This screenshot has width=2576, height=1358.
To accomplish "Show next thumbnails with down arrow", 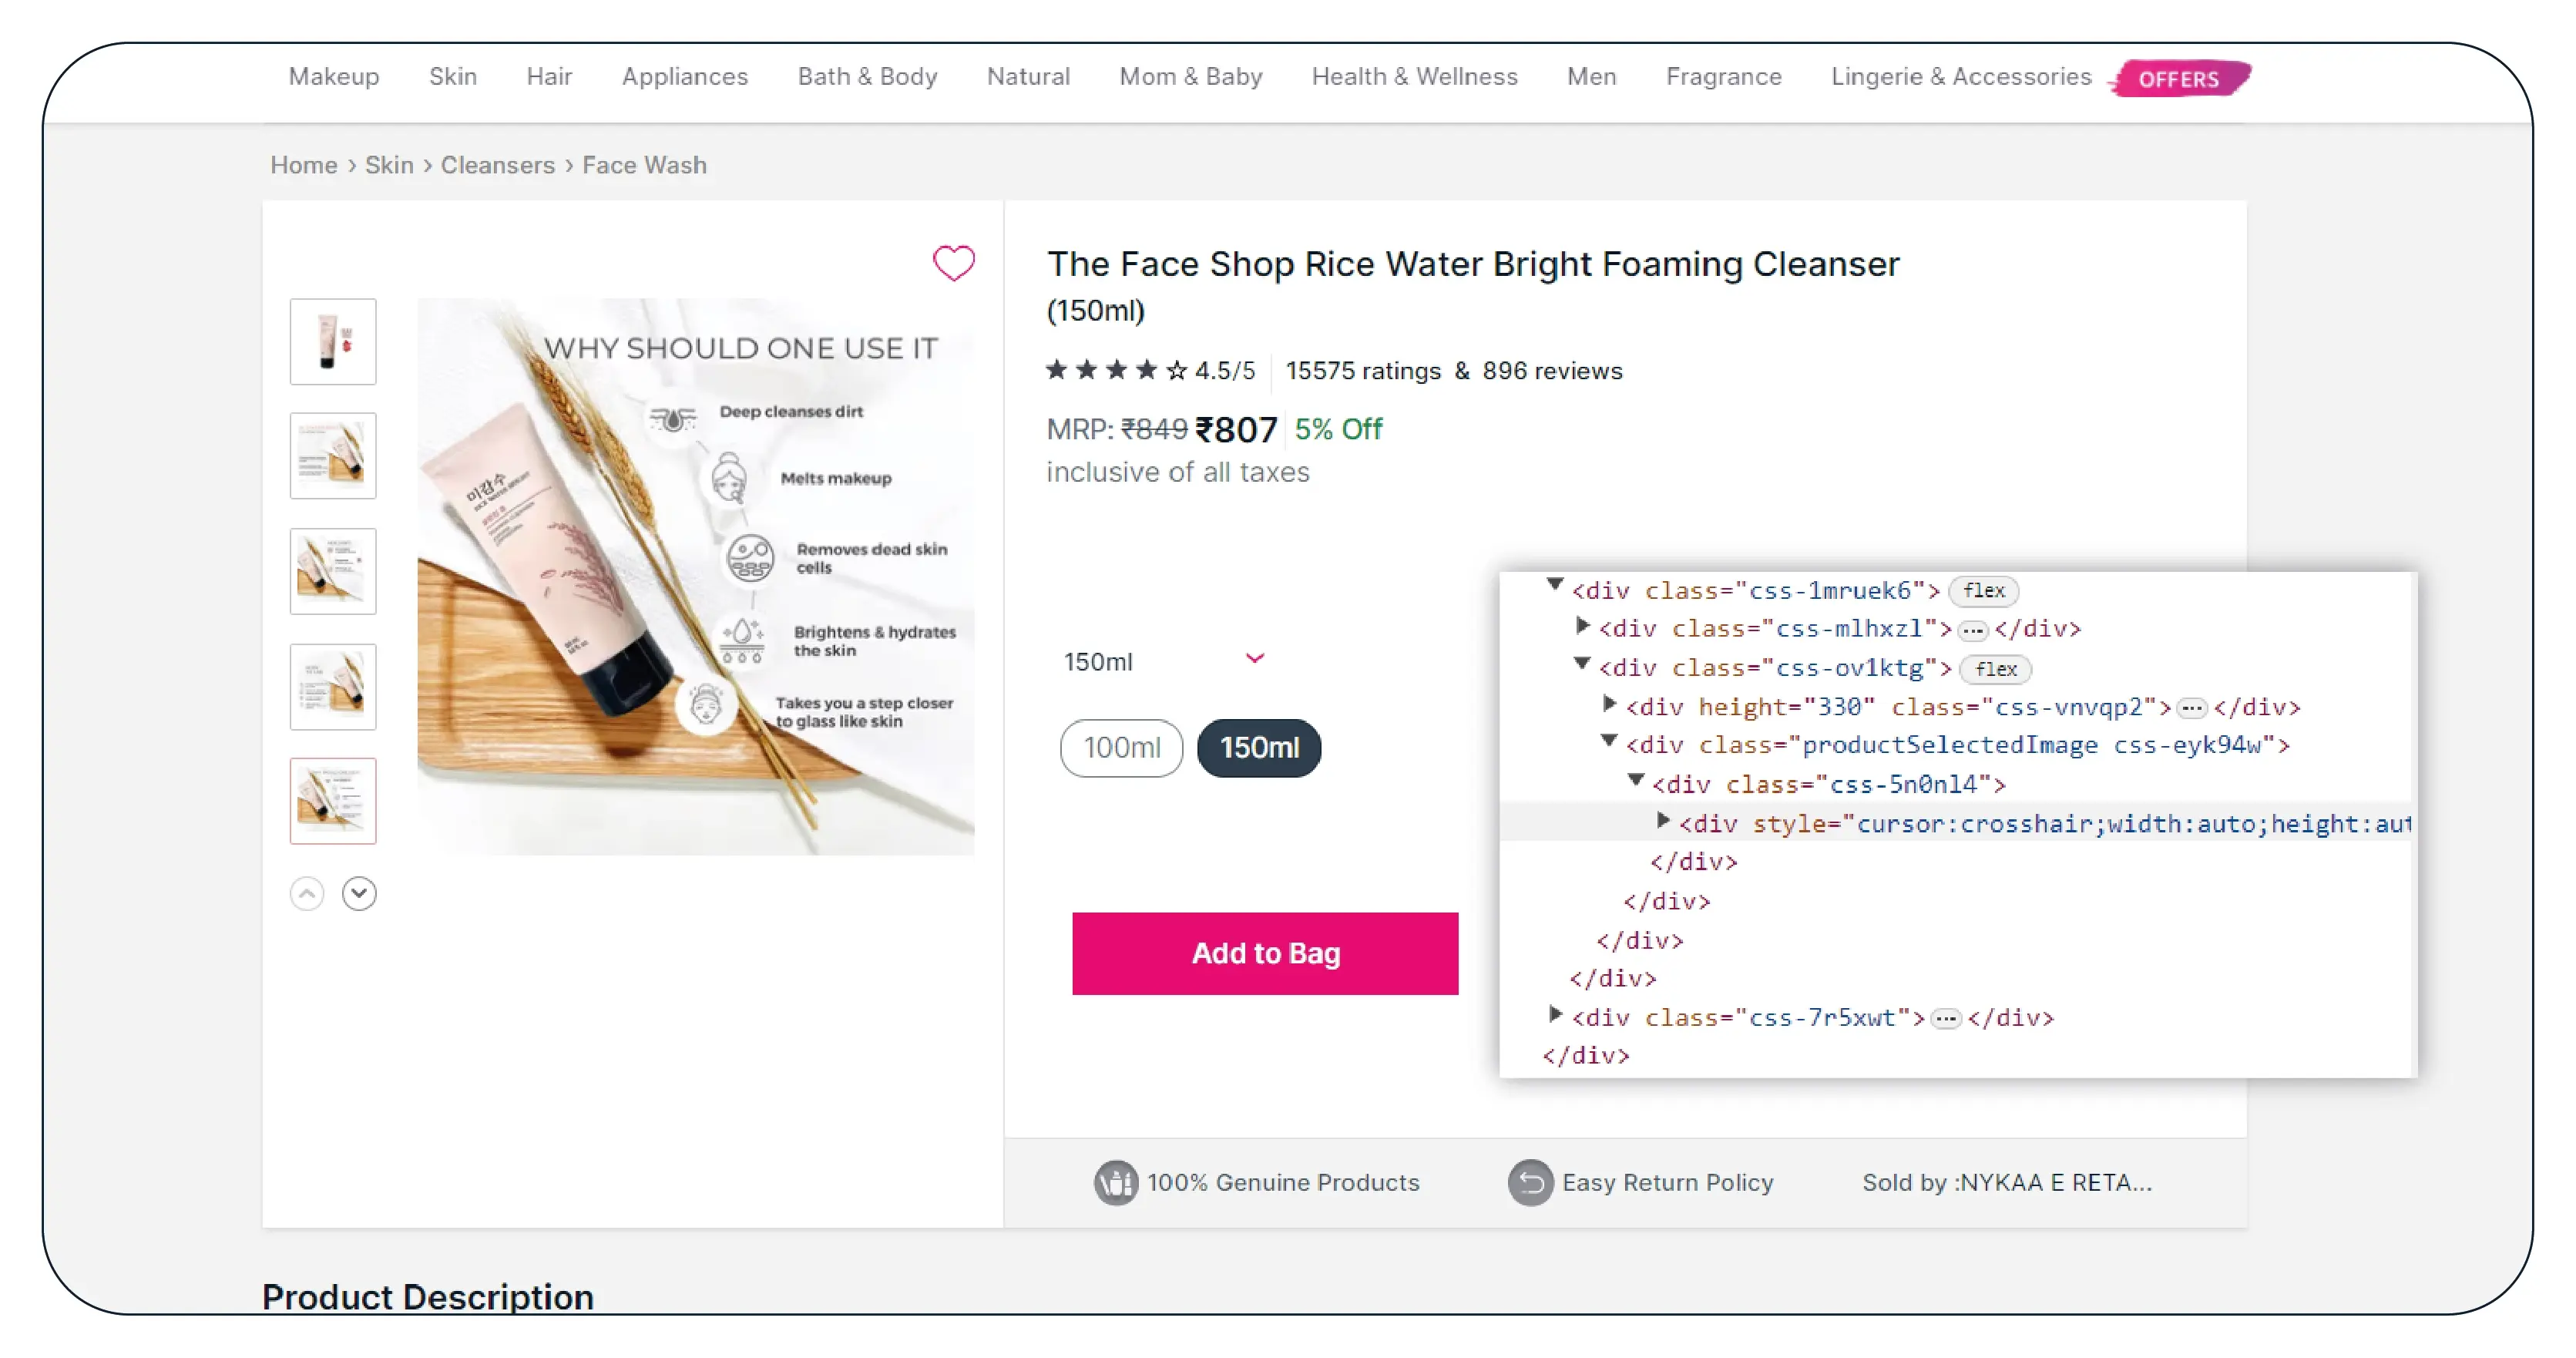I will coord(359,893).
